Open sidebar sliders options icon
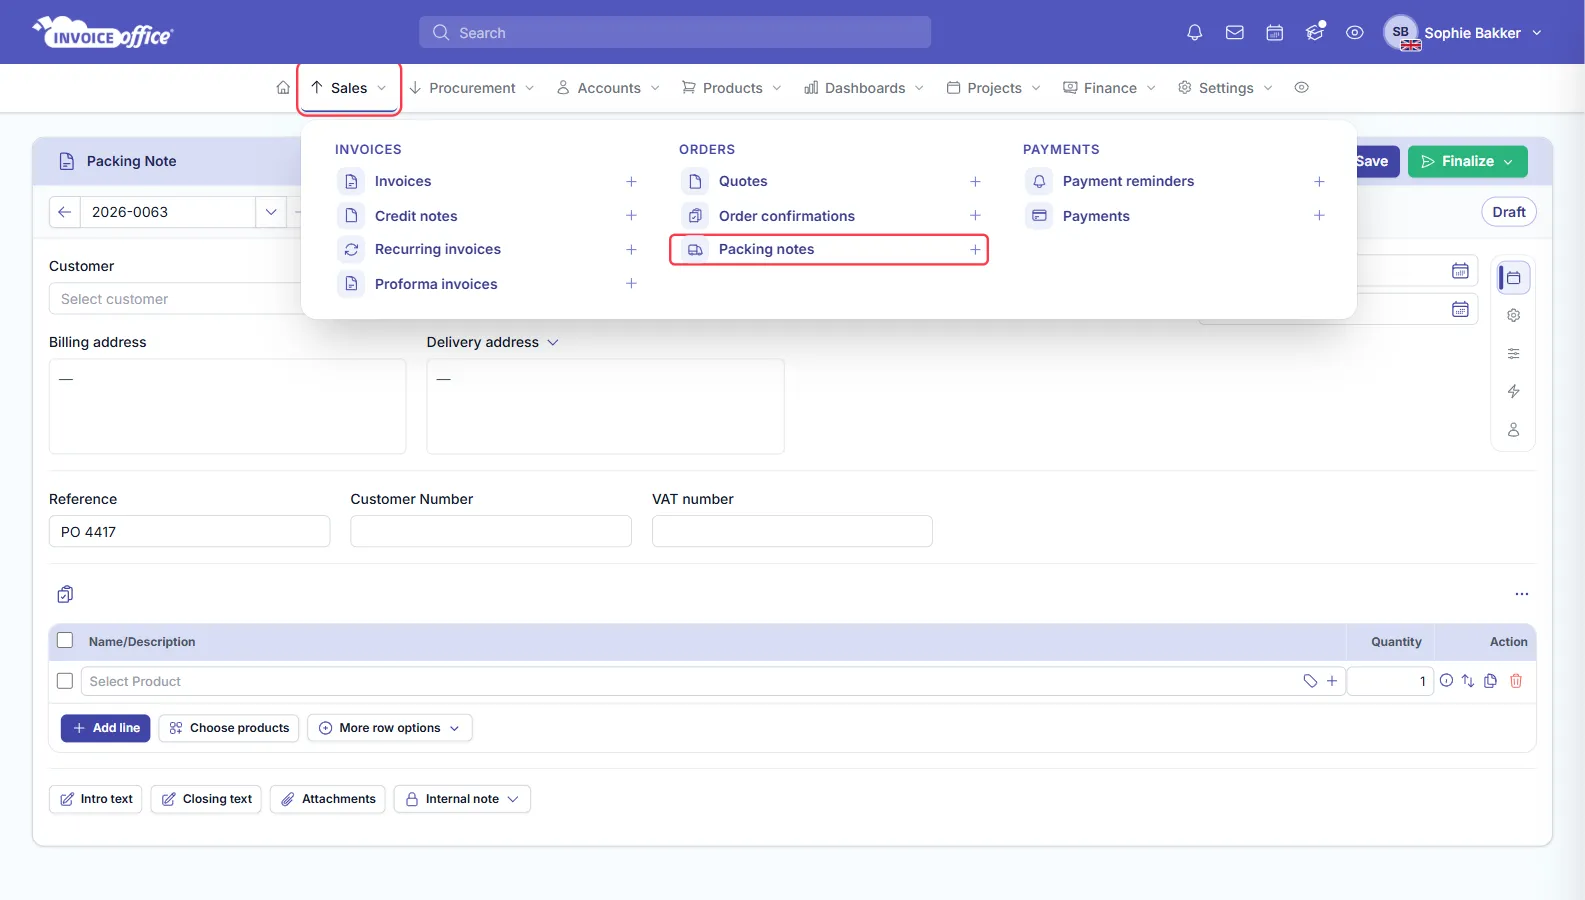 coord(1513,353)
